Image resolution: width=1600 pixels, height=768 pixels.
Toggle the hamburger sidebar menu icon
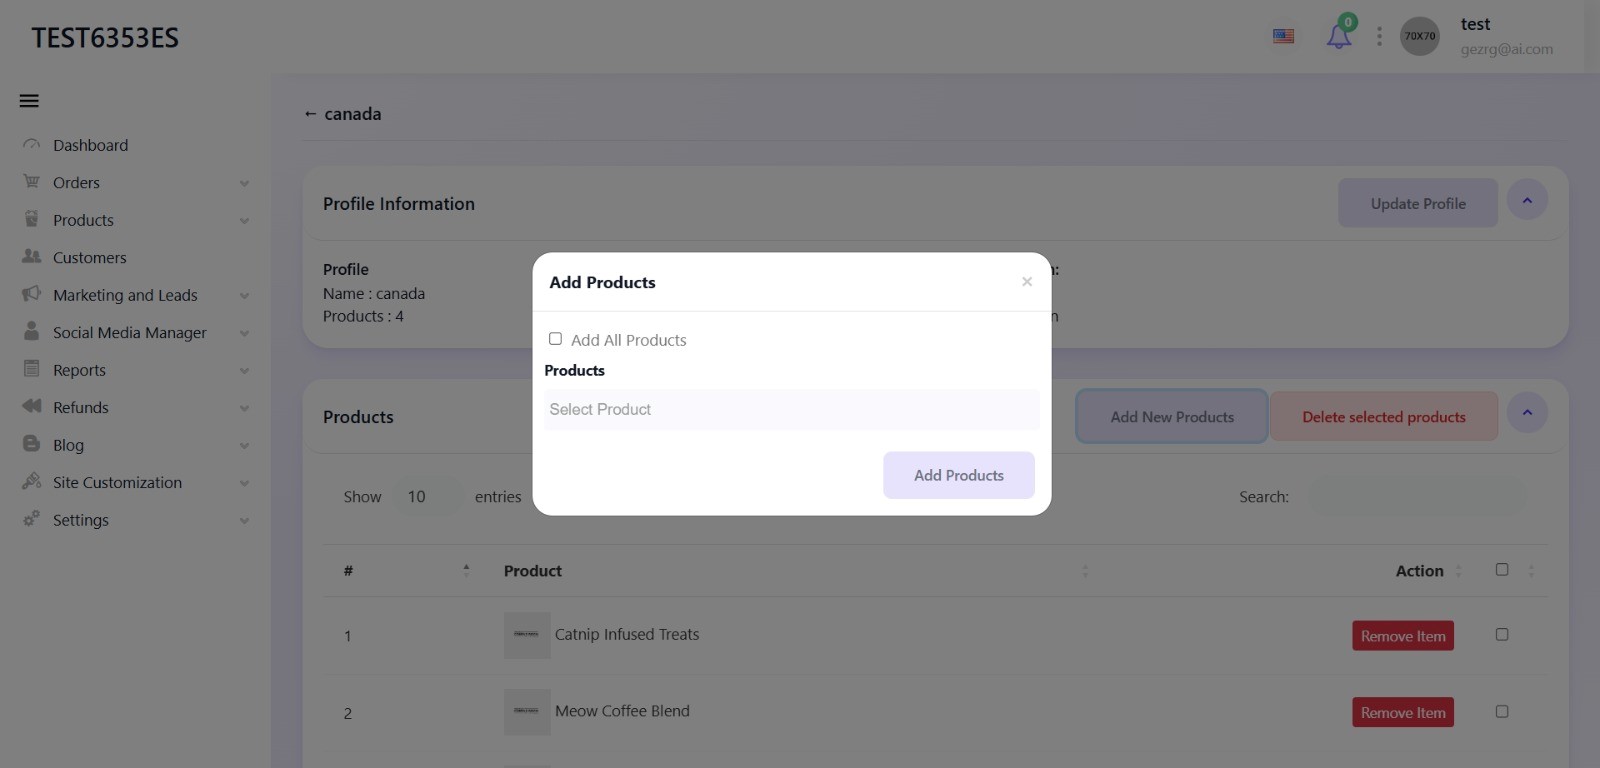[29, 101]
